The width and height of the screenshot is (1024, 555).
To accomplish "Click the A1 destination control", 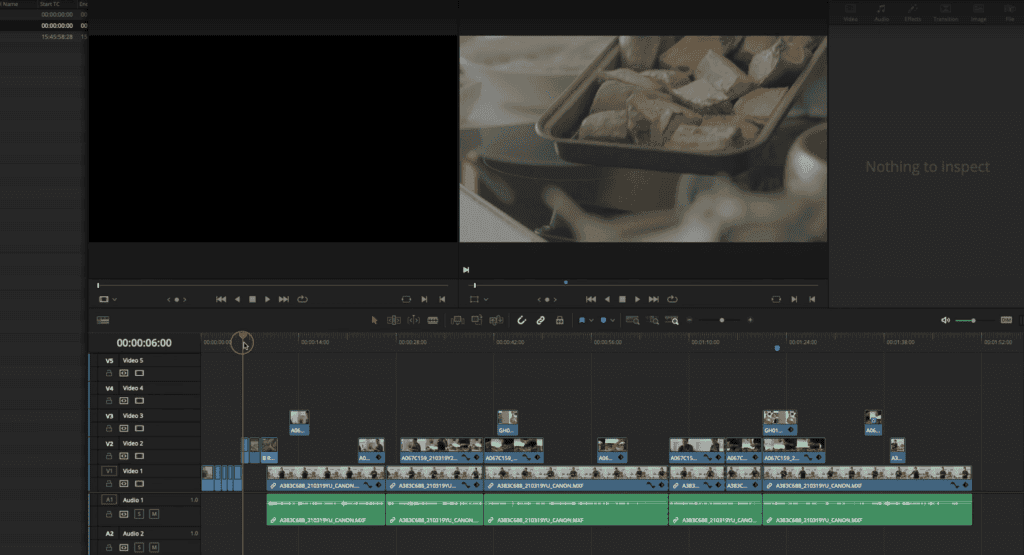I will coord(109,500).
